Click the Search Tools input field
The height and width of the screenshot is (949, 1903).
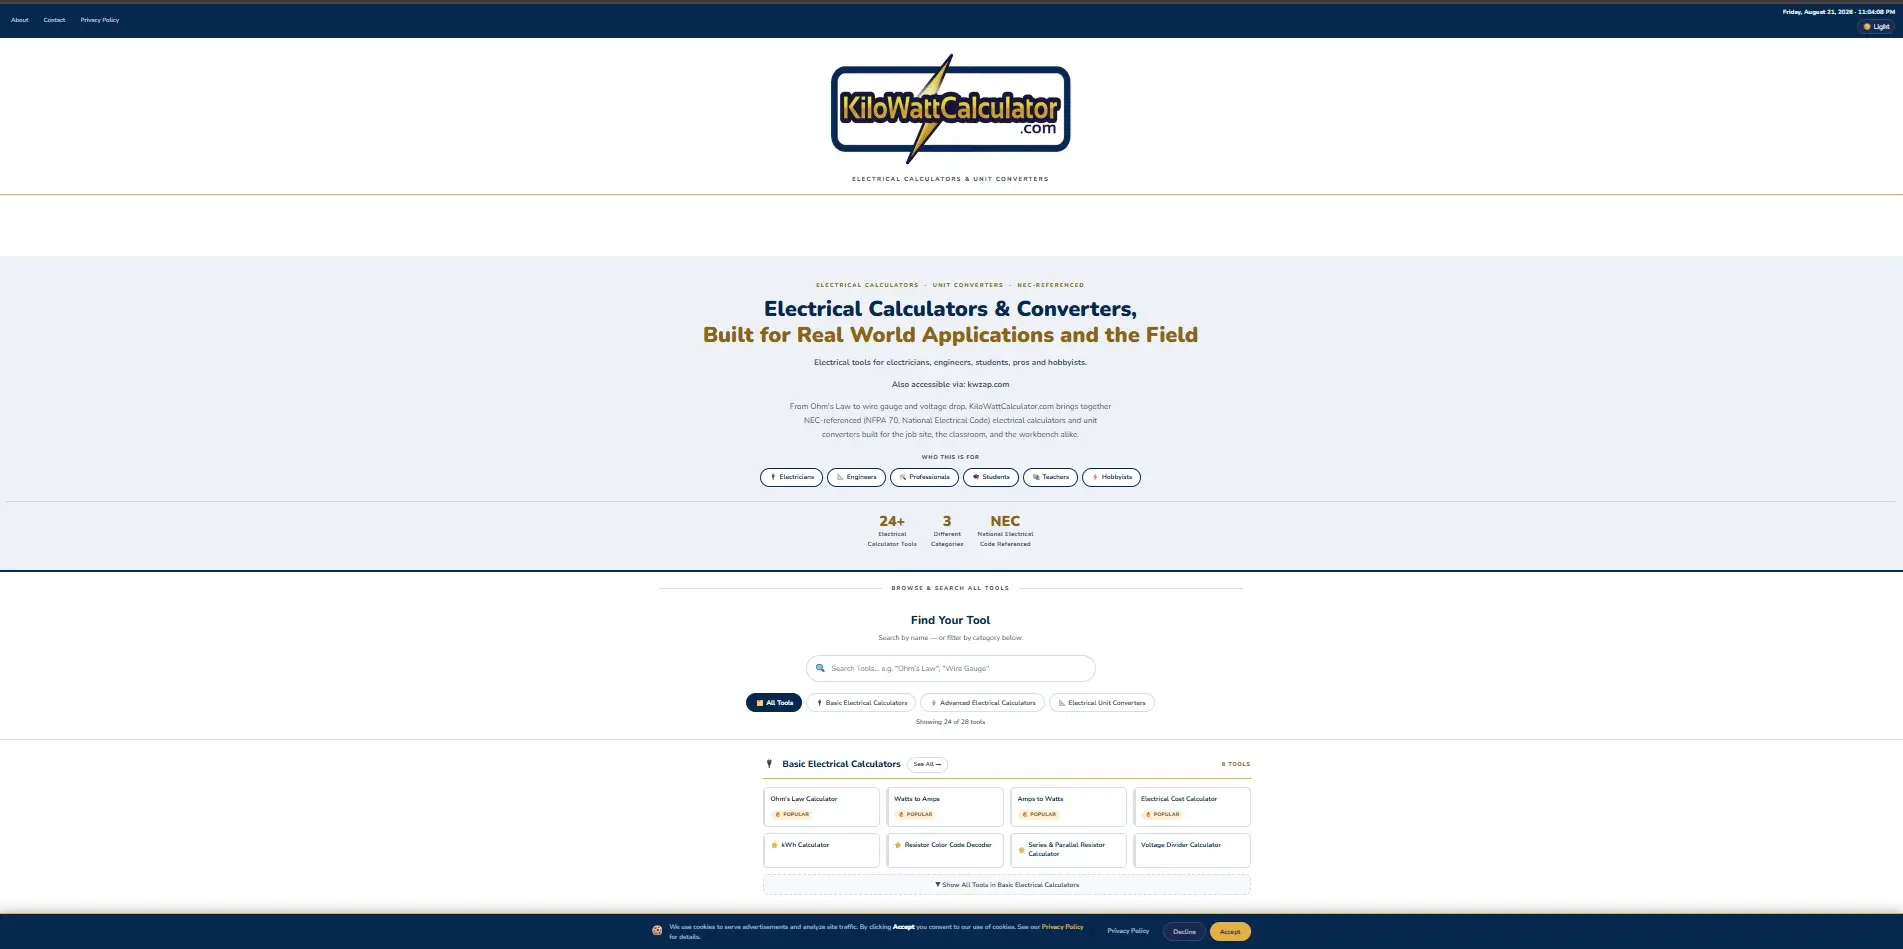pyautogui.click(x=951, y=668)
